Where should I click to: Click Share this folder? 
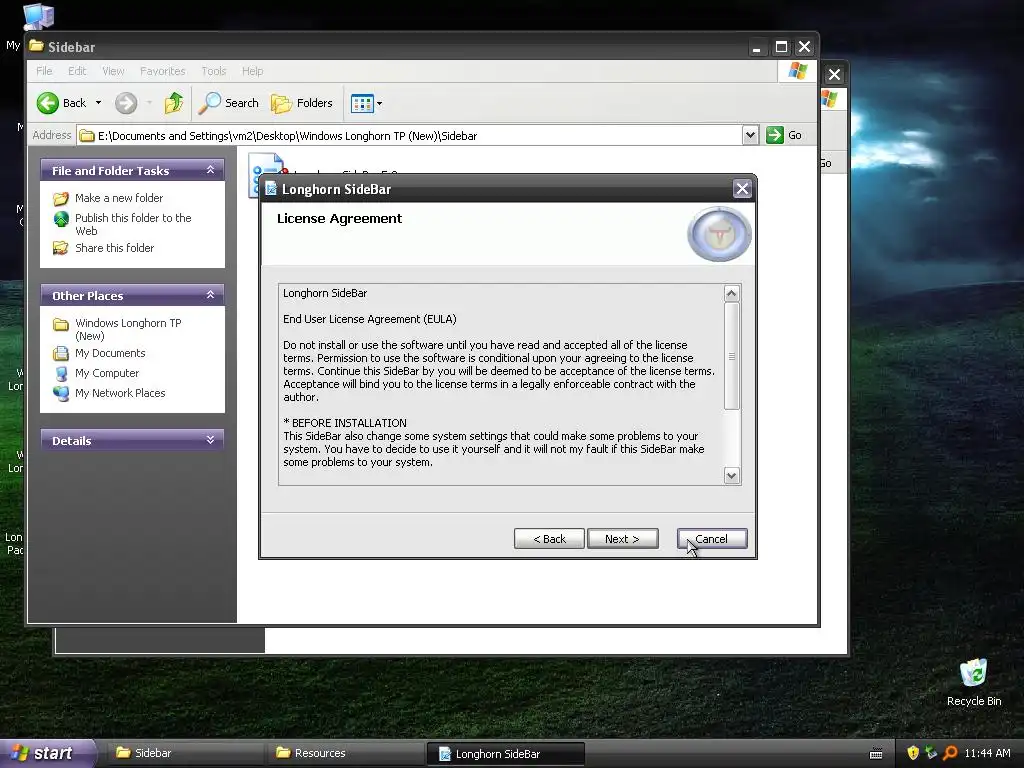pyautogui.click(x=114, y=248)
